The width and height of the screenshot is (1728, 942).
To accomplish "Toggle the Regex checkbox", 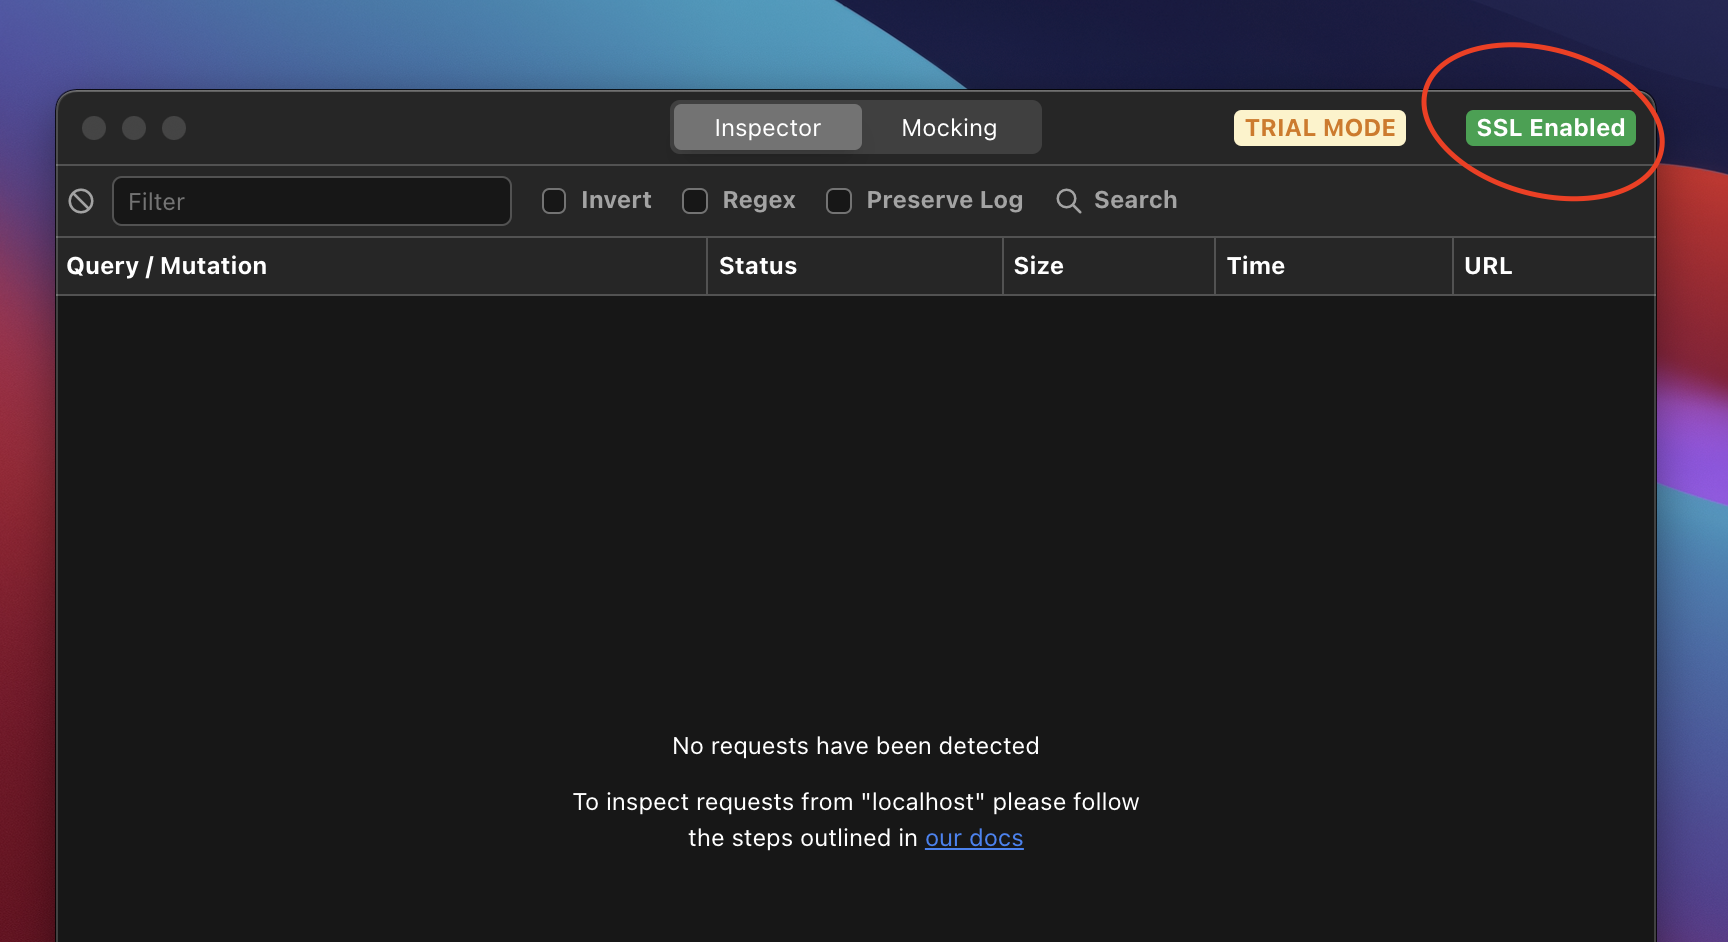I will pos(695,201).
